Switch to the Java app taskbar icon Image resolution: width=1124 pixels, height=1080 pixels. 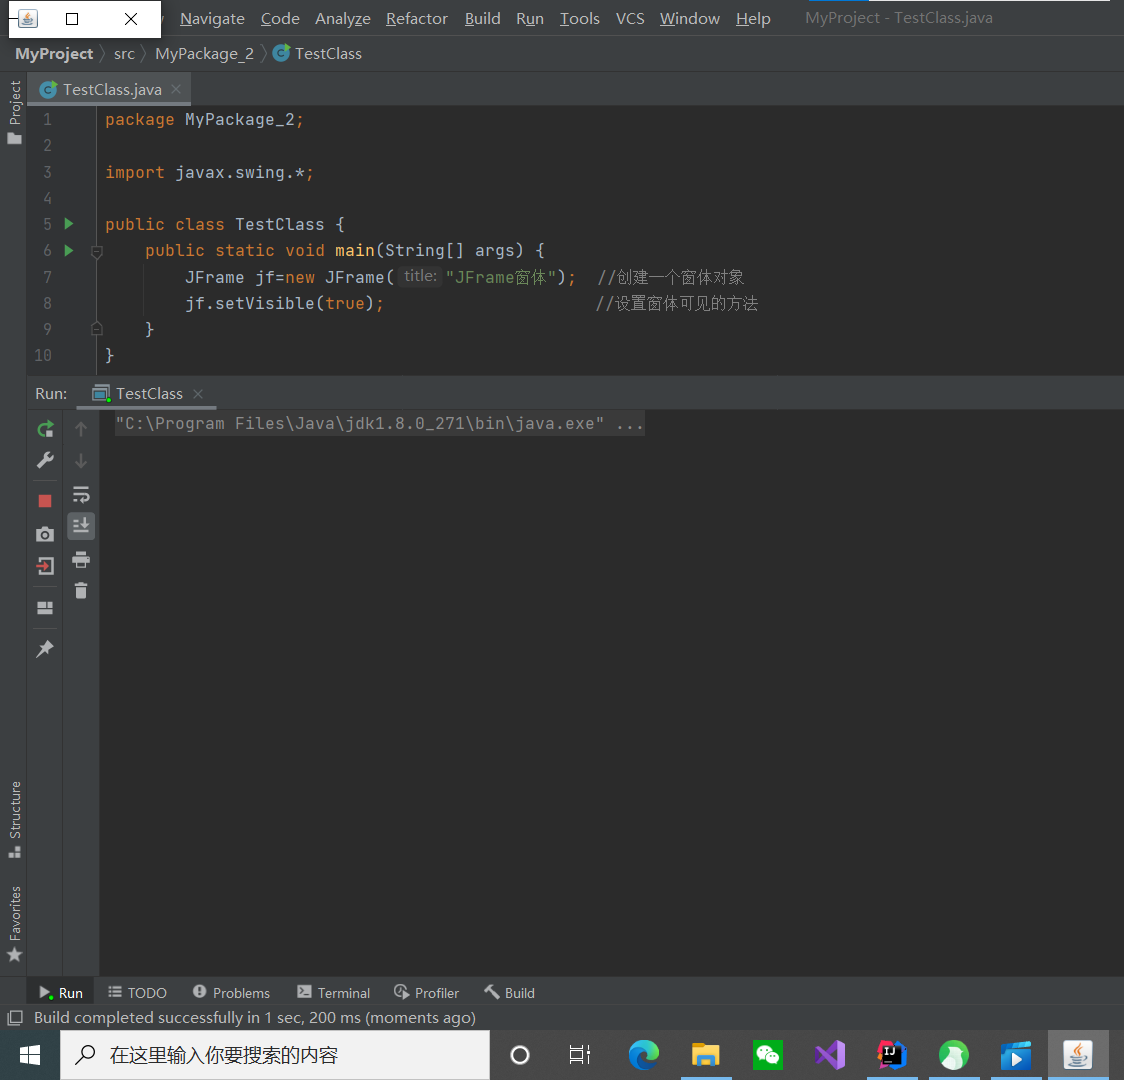coord(1077,1055)
